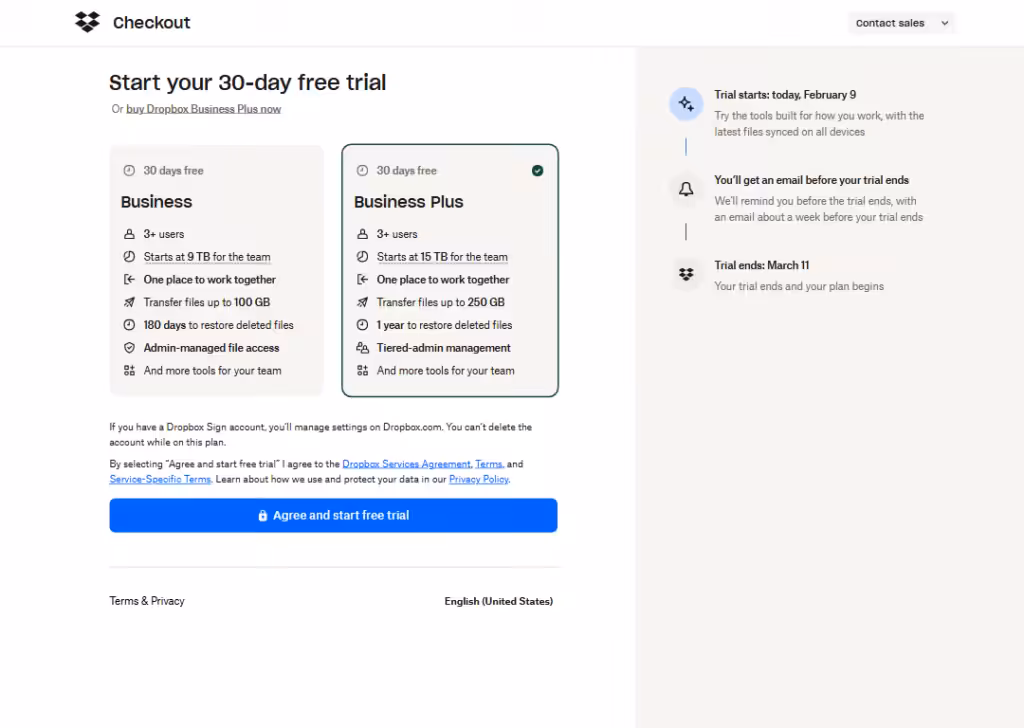Screen dimensions: 1024x728
Task: Open the Contact sales dropdown
Action: pos(901,22)
